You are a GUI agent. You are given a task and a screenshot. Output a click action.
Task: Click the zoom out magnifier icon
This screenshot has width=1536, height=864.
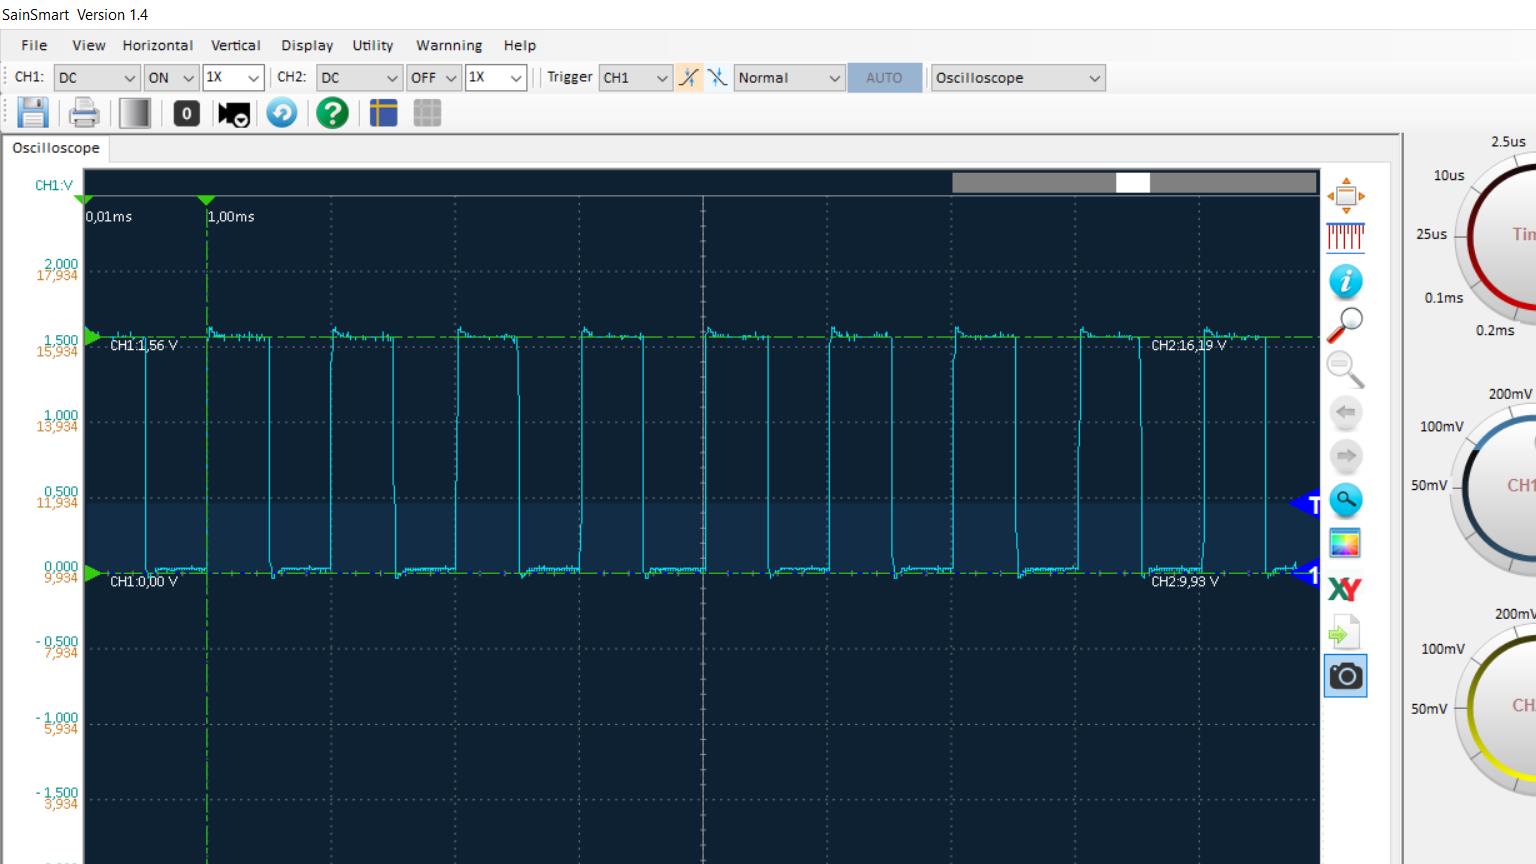[1346, 369]
